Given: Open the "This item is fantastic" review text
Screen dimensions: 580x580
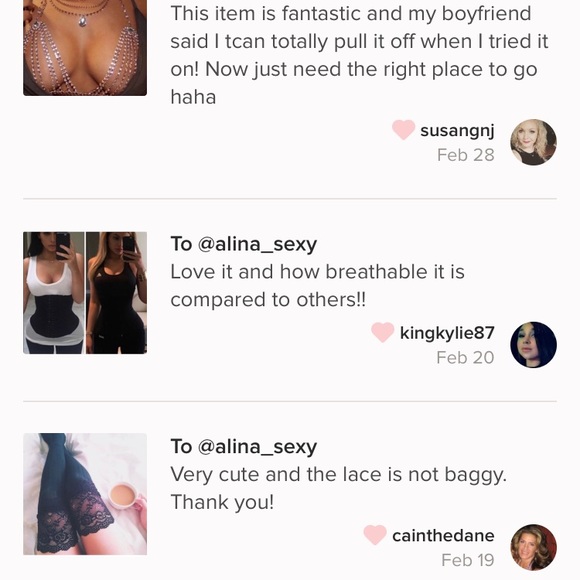Looking at the screenshot, I should [359, 55].
